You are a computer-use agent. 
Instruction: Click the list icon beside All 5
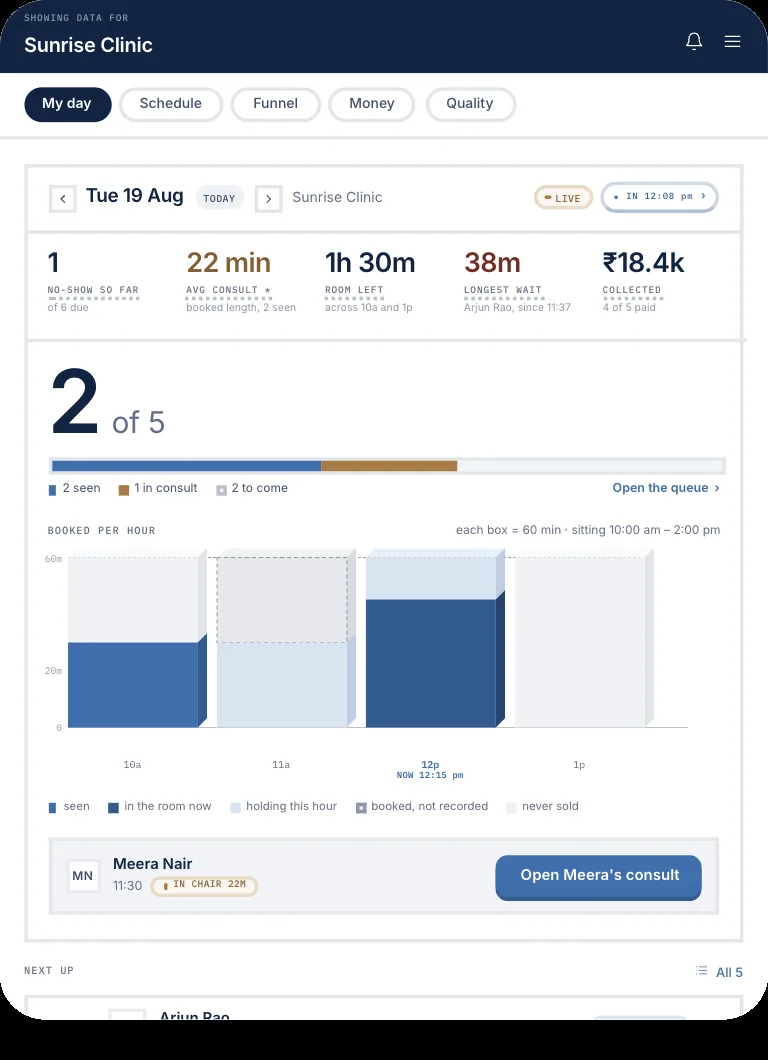(701, 971)
